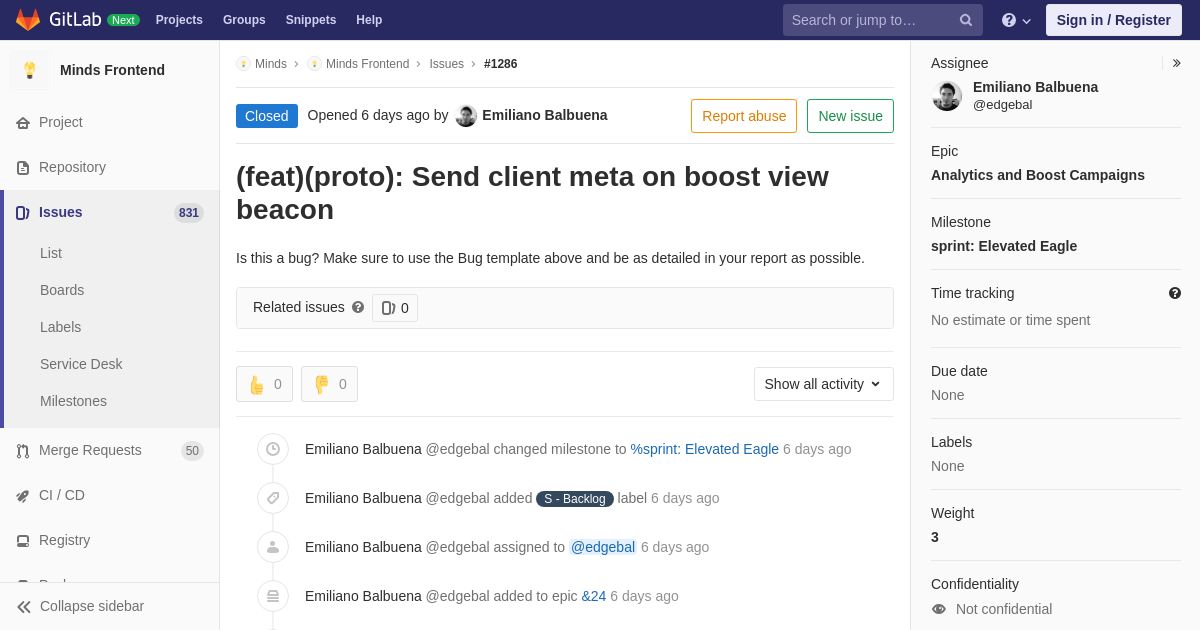
Task: Click the Time tracking help icon
Action: pos(1175,293)
